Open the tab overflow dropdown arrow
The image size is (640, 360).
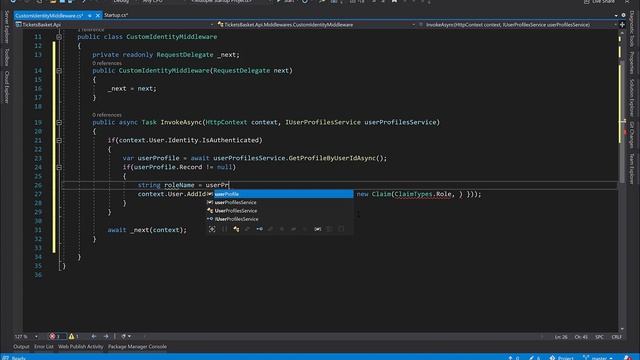tap(616, 15)
